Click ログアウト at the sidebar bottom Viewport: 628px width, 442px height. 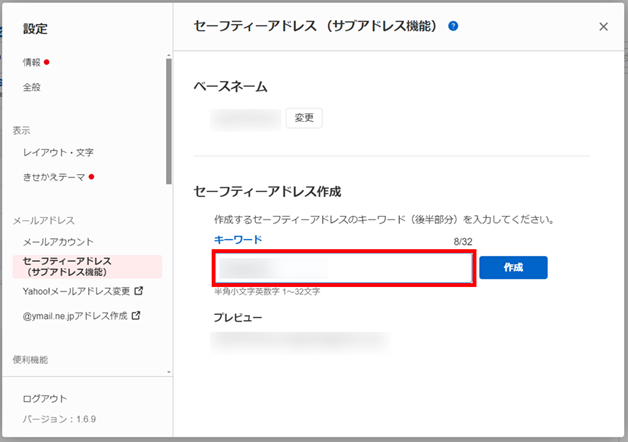tap(45, 399)
